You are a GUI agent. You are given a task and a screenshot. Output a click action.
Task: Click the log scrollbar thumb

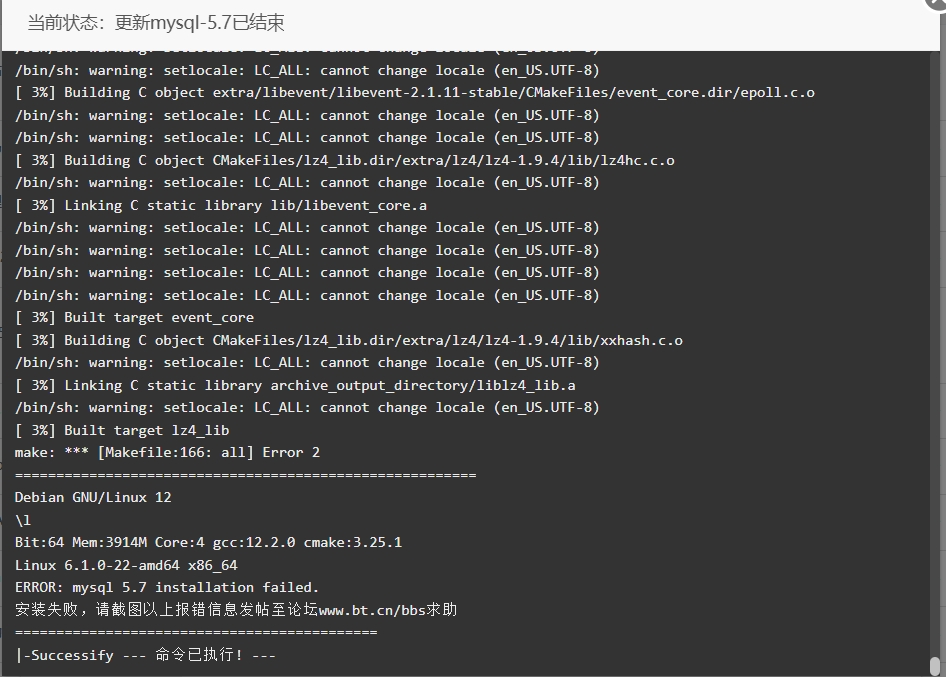[935, 666]
